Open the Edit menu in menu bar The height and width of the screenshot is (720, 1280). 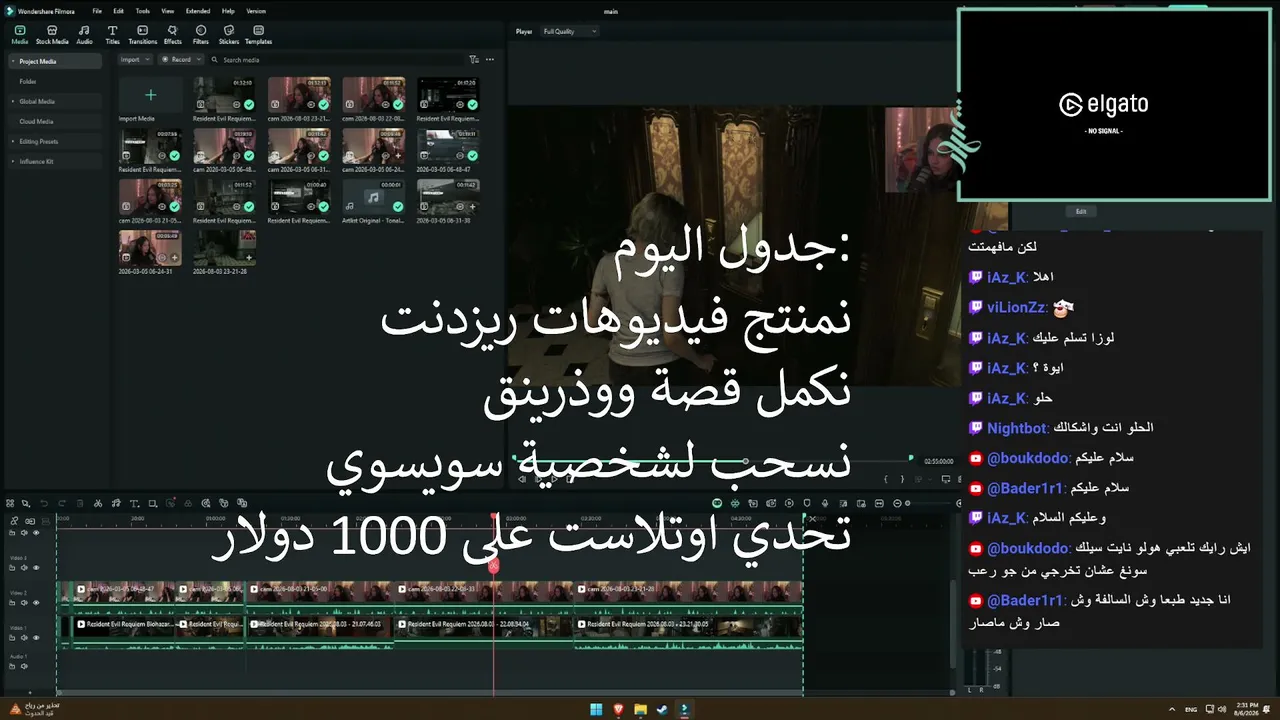click(119, 11)
